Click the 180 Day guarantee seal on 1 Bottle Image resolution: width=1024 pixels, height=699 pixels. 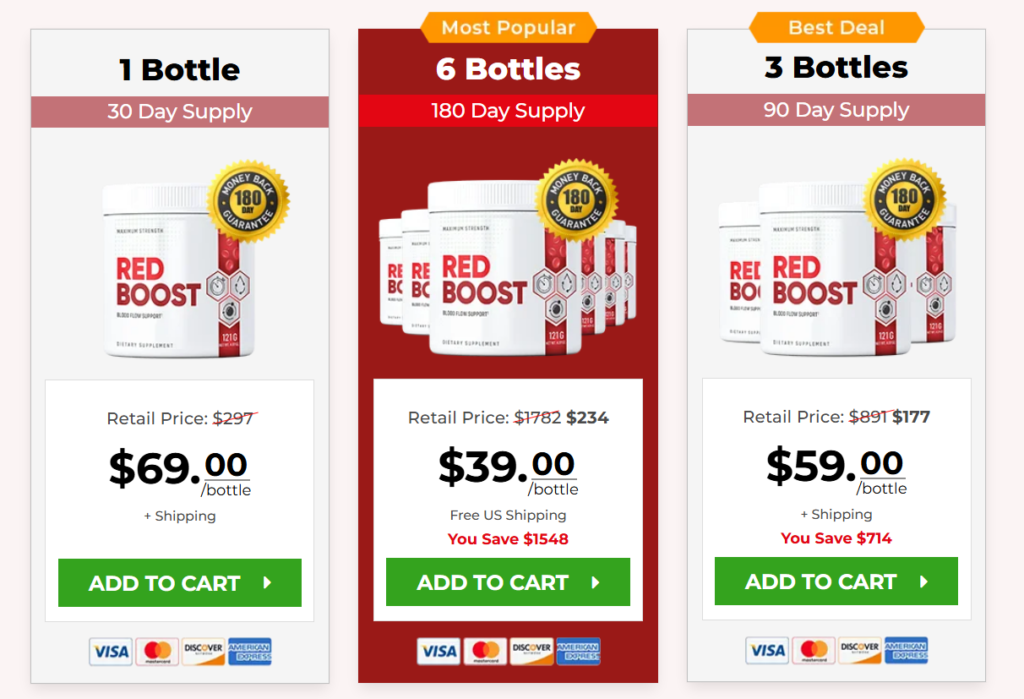(x=248, y=200)
